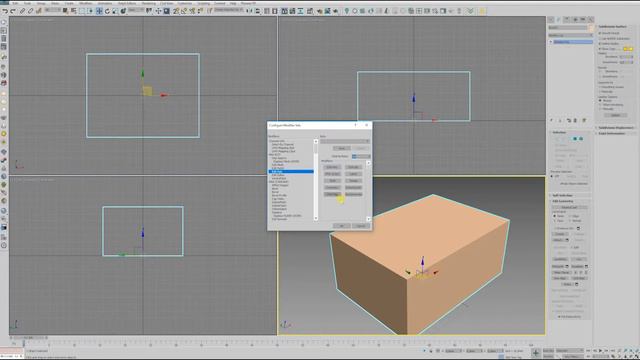Click the Undo arrow in main toolbar

pos(5,11)
